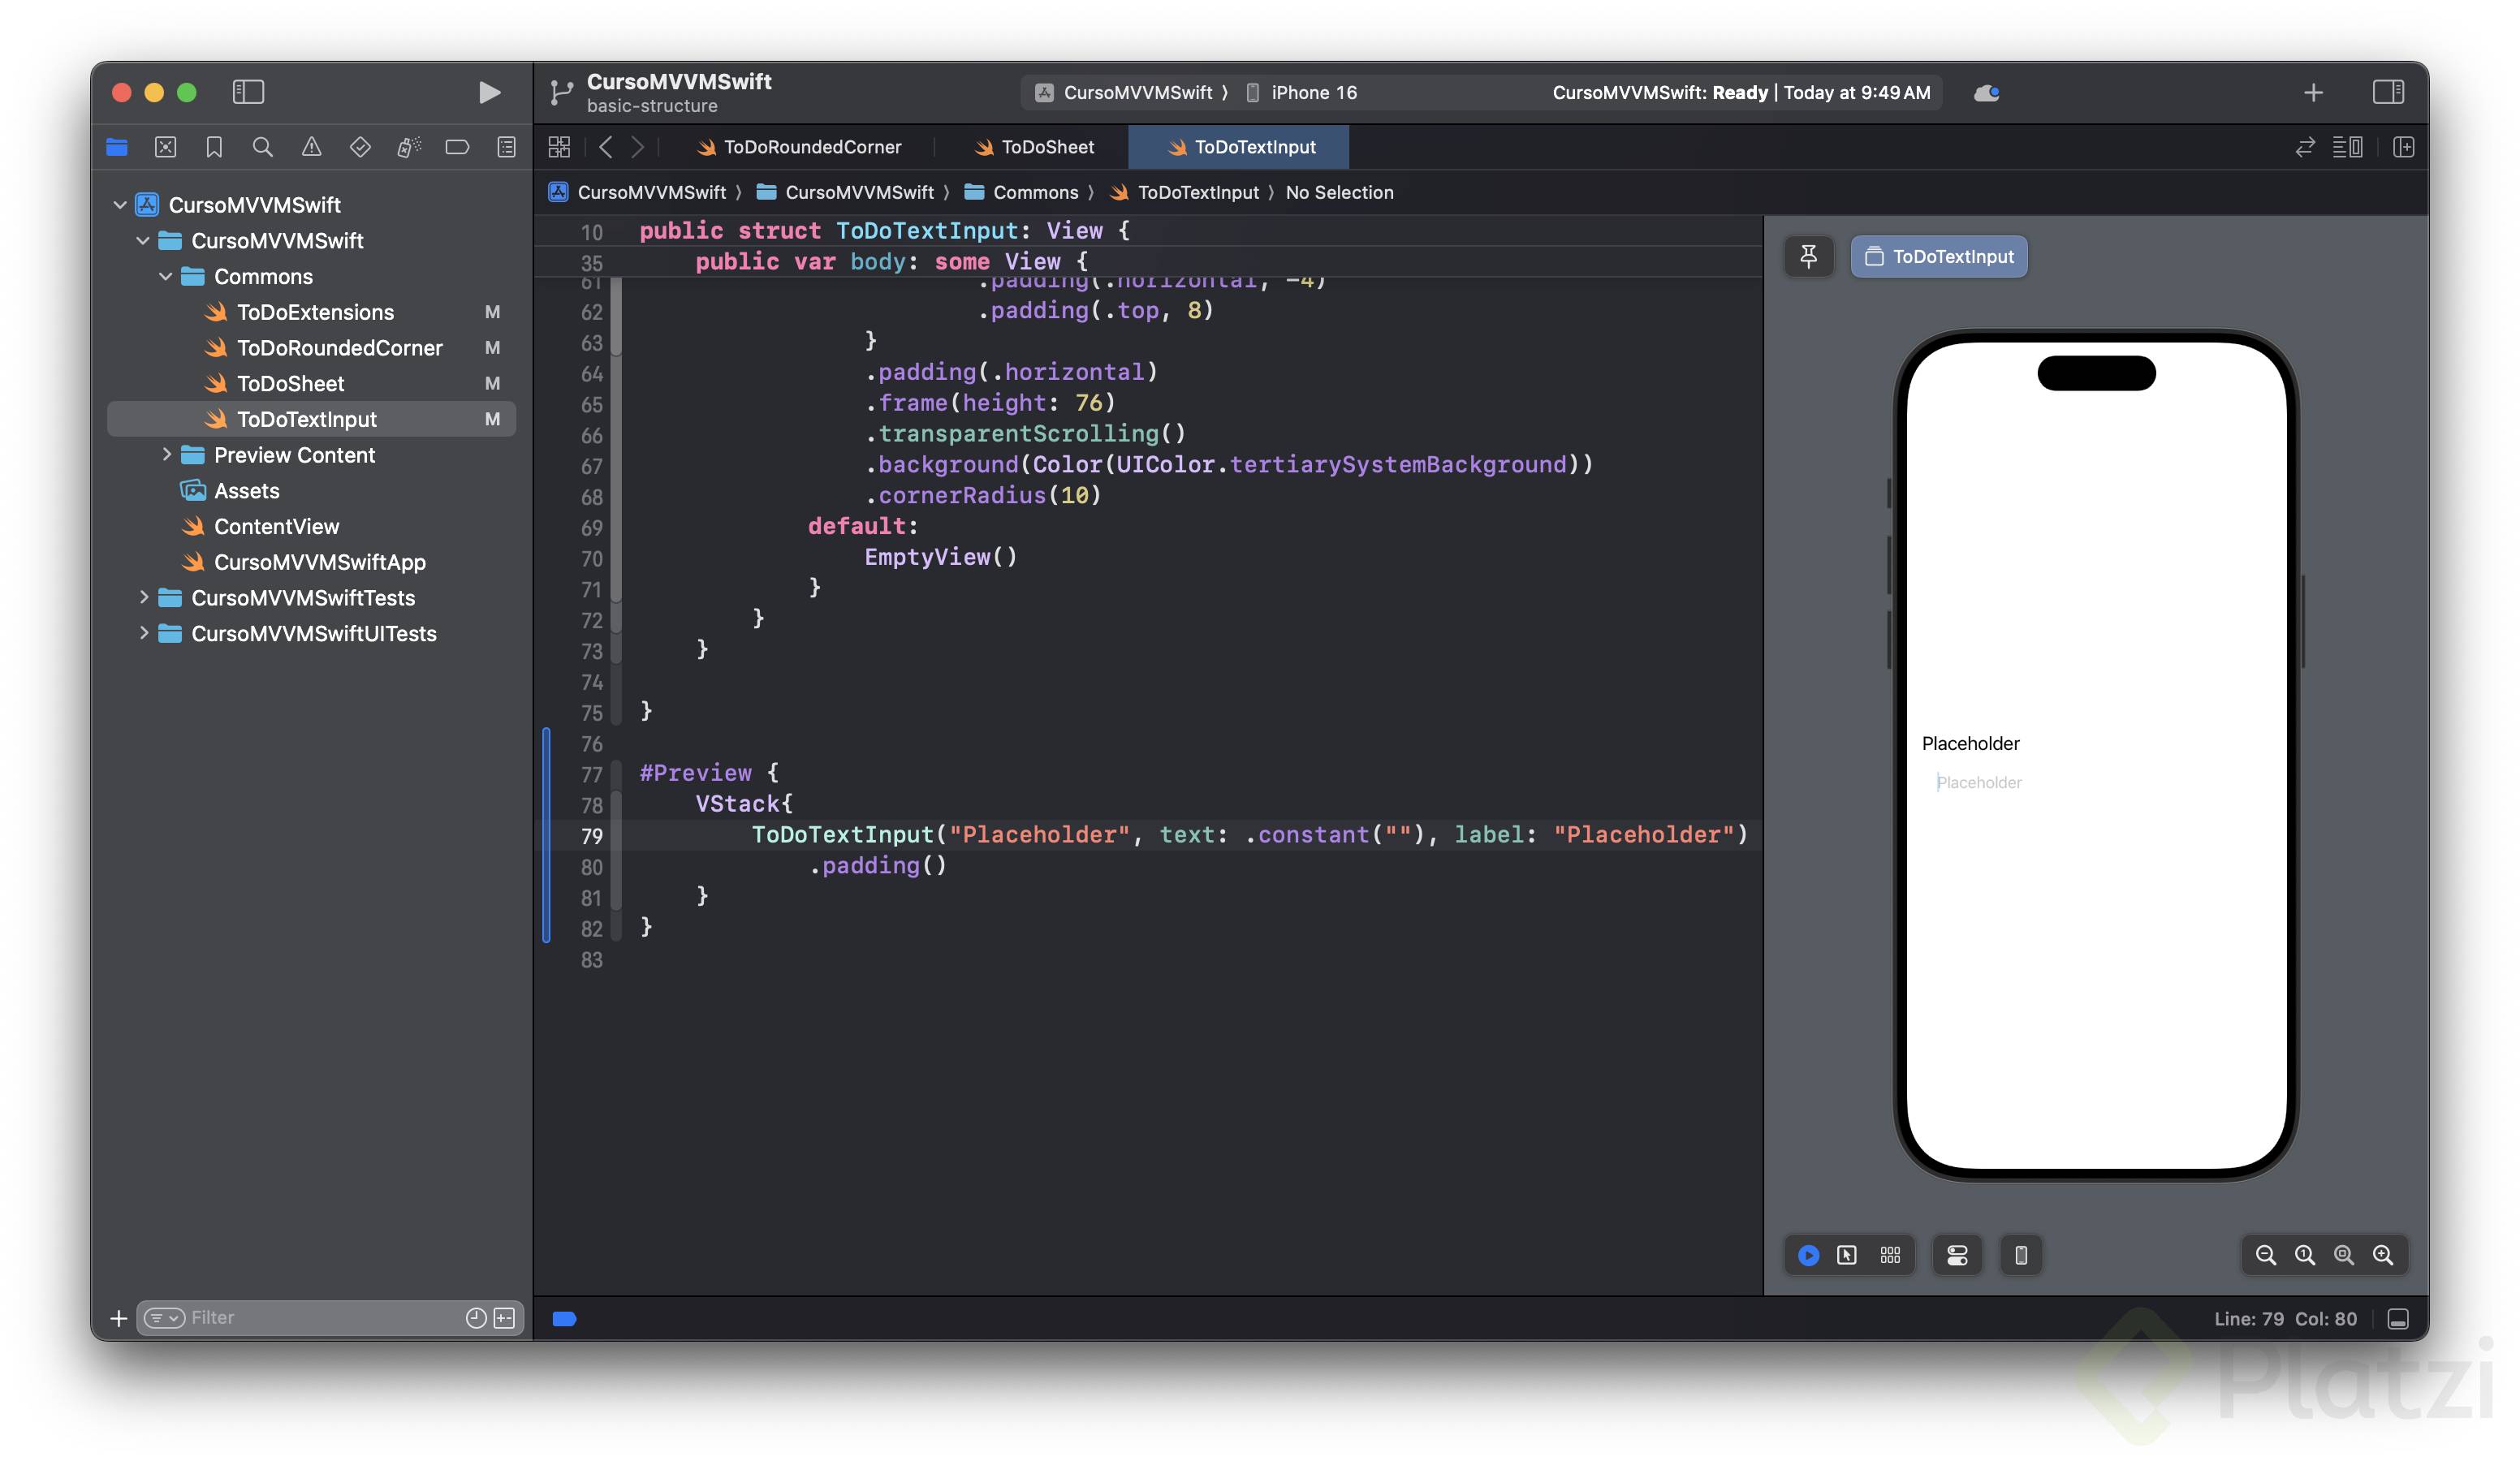Click Zoom Out on canvas
2520x1461 pixels.
(x=2265, y=1255)
